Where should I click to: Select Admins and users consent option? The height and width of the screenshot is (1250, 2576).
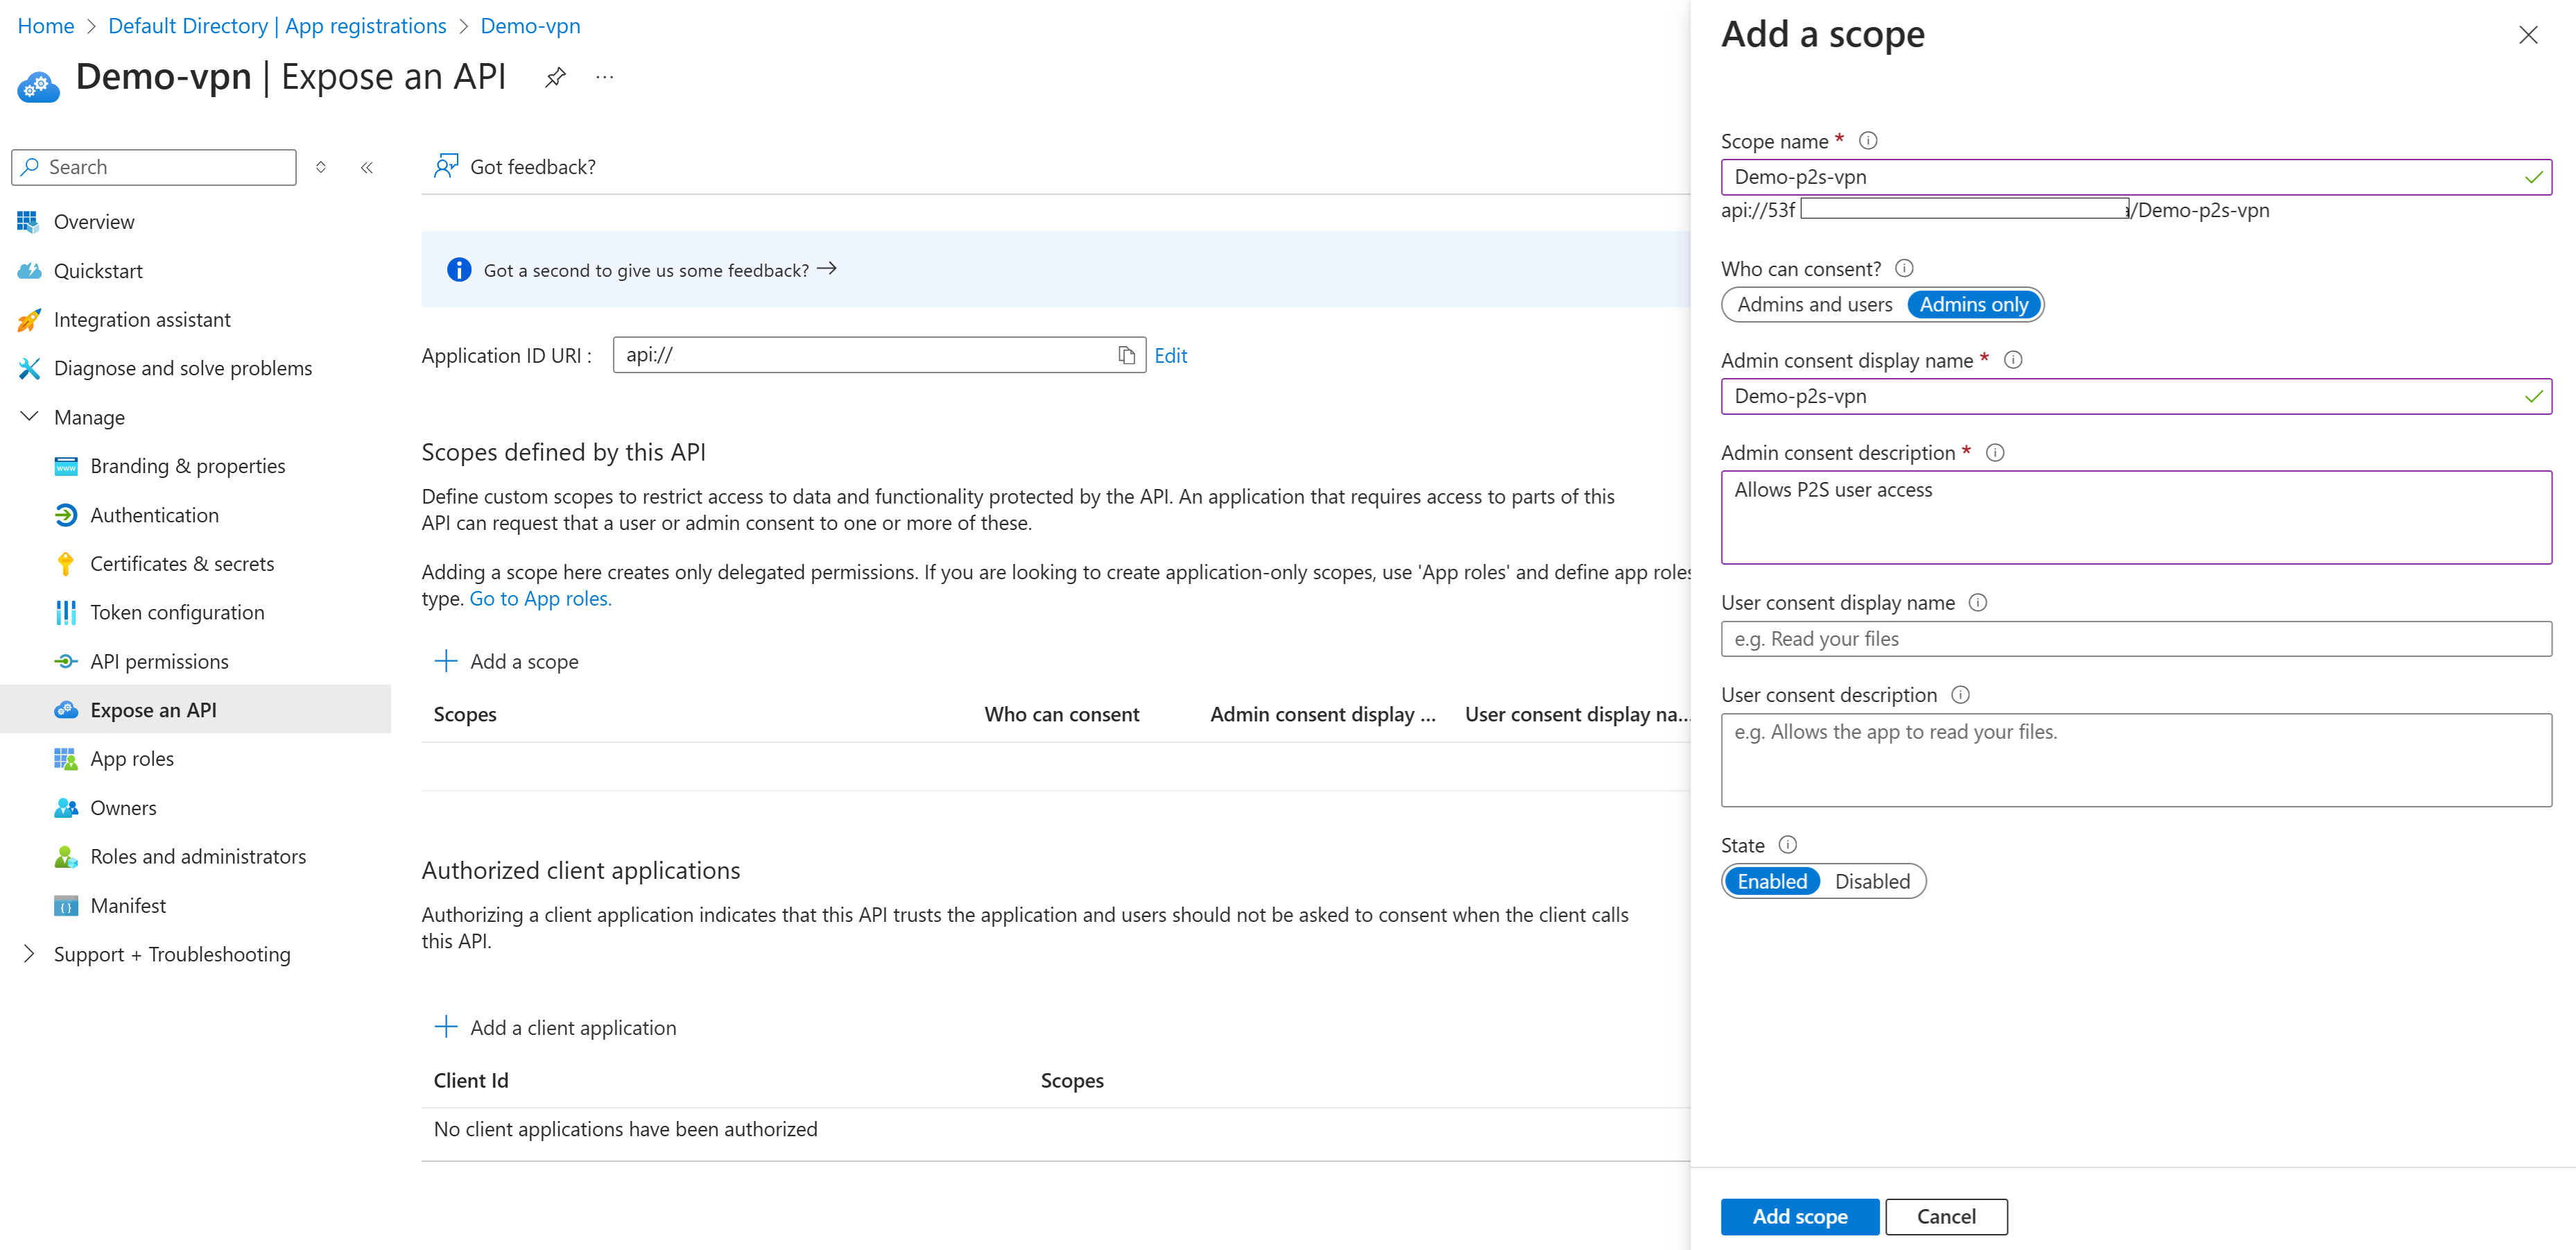click(x=1814, y=304)
